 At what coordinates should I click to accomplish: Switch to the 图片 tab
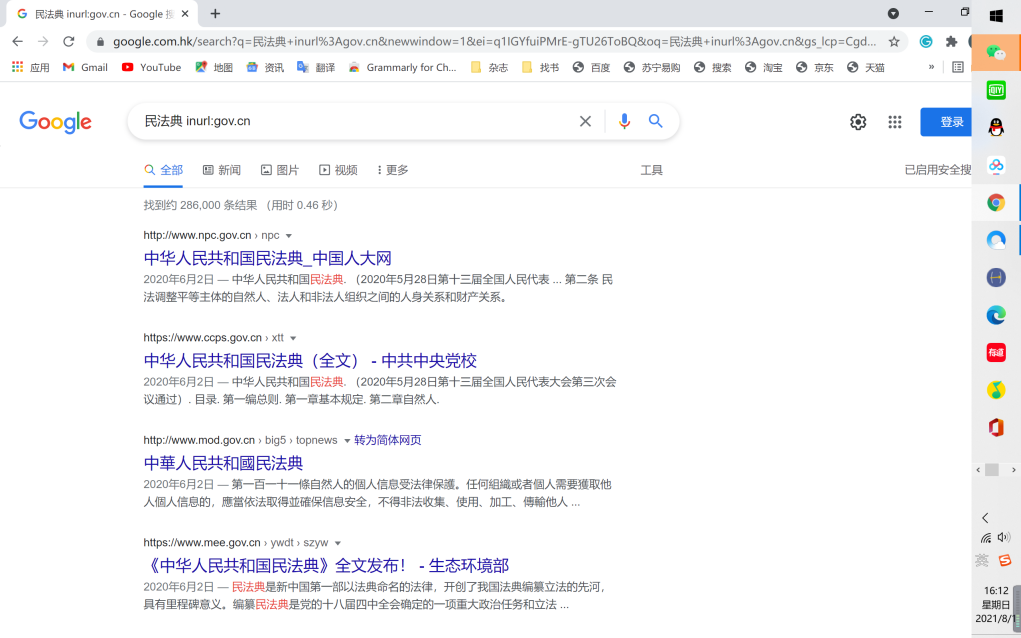pos(280,170)
